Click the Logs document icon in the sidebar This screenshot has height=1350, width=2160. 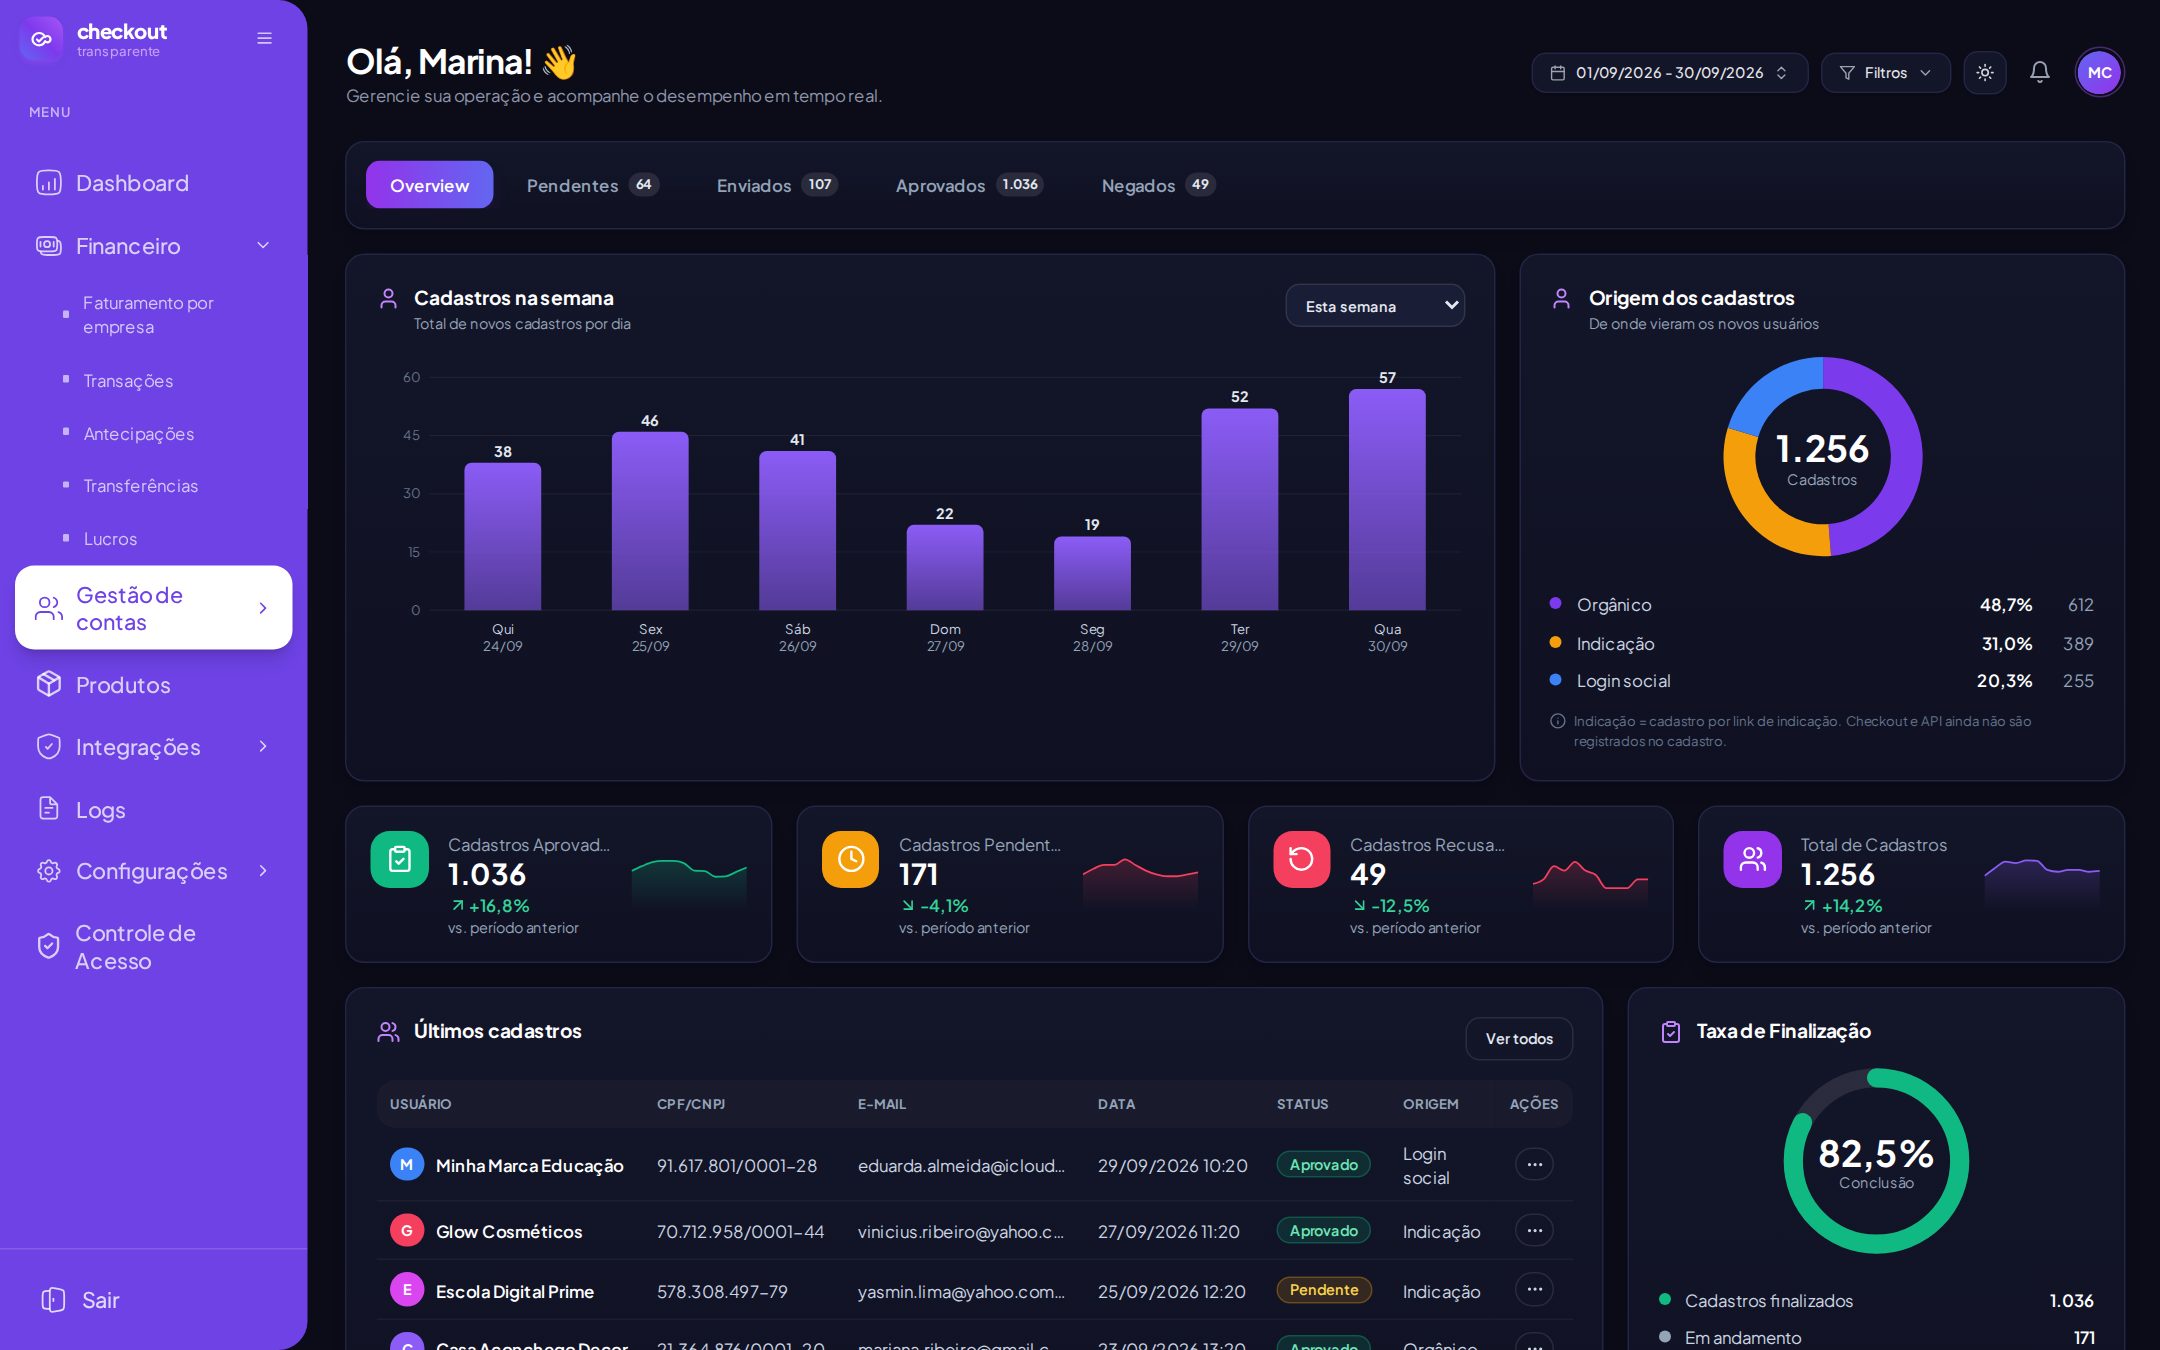(48, 809)
